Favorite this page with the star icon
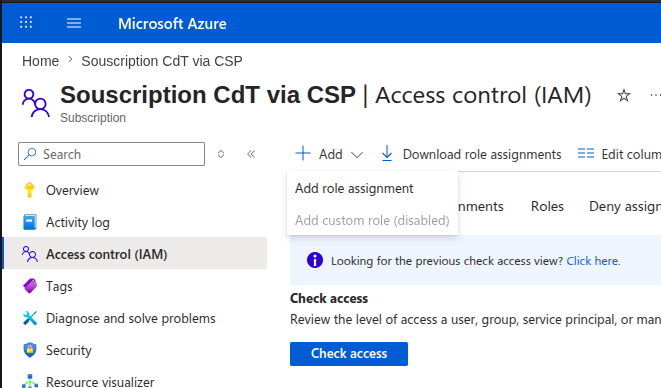 click(x=623, y=96)
